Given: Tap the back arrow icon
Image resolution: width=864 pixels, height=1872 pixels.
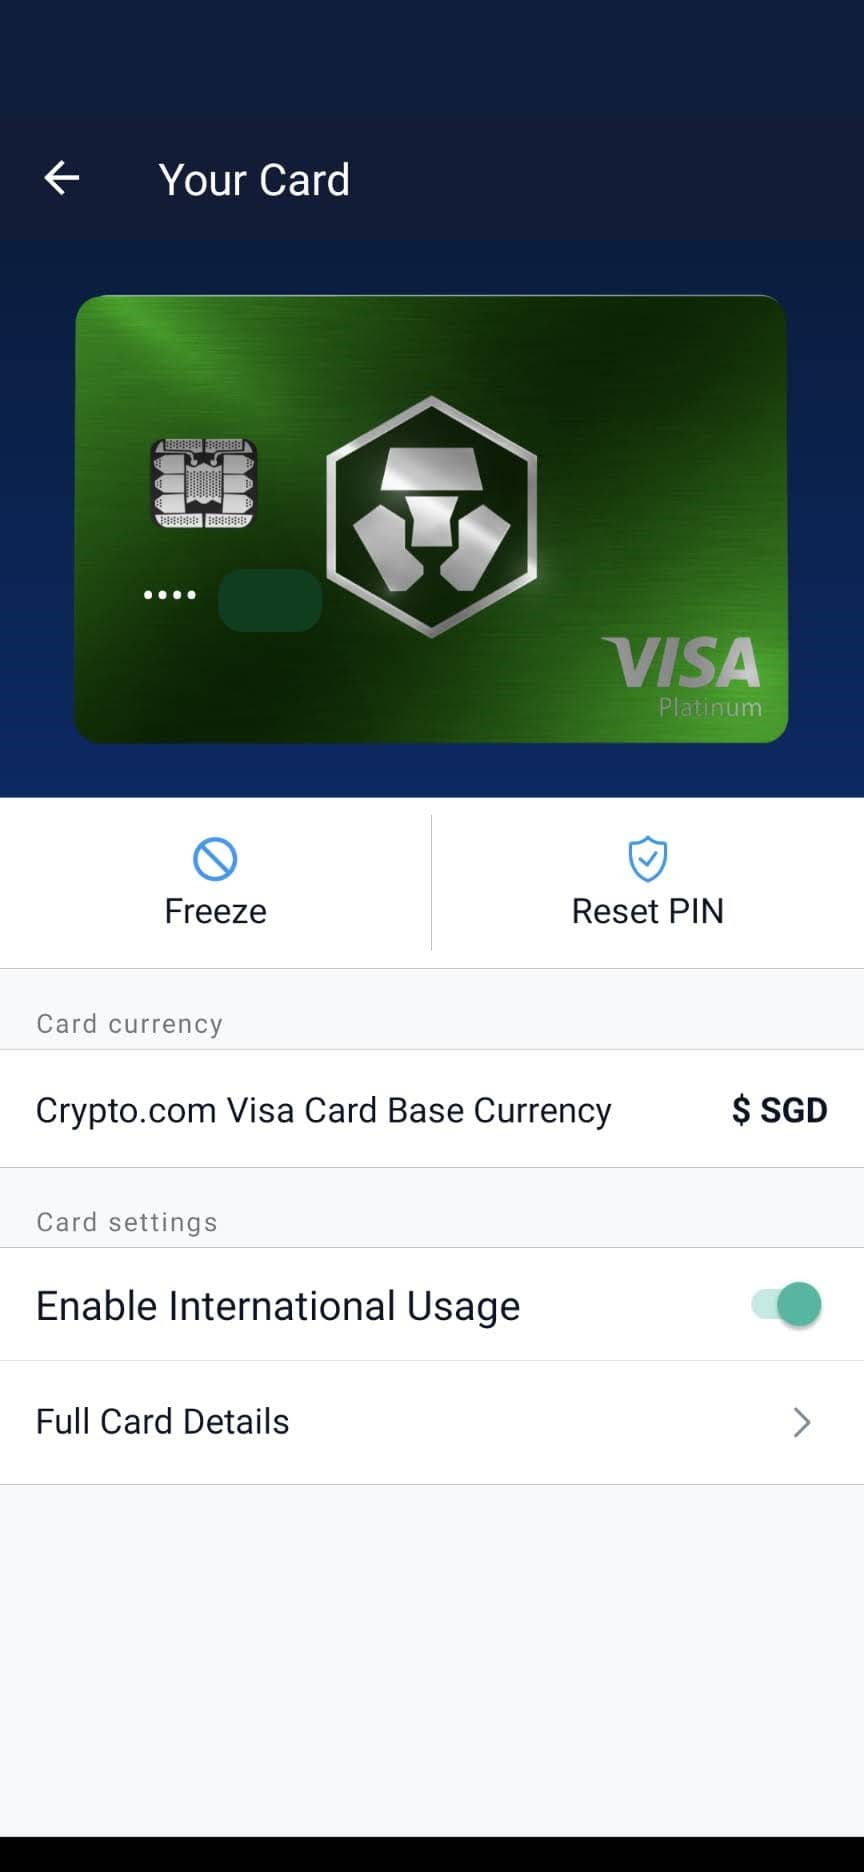Looking at the screenshot, I should point(62,179).
